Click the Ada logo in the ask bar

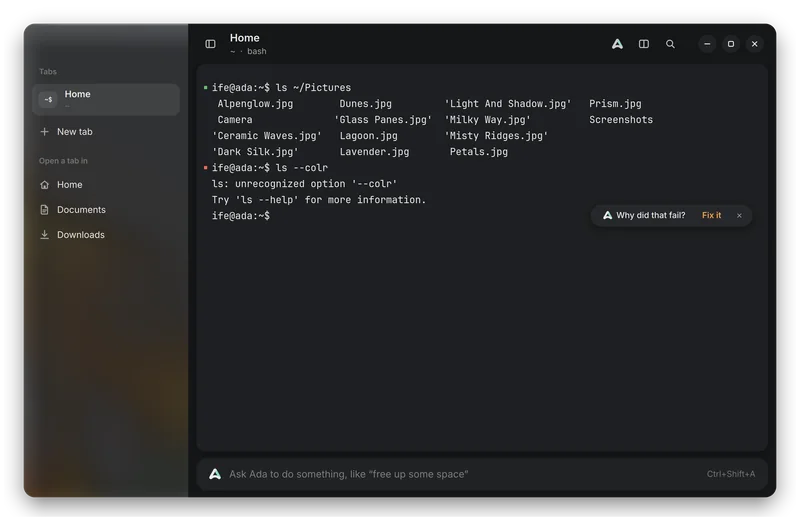point(215,474)
